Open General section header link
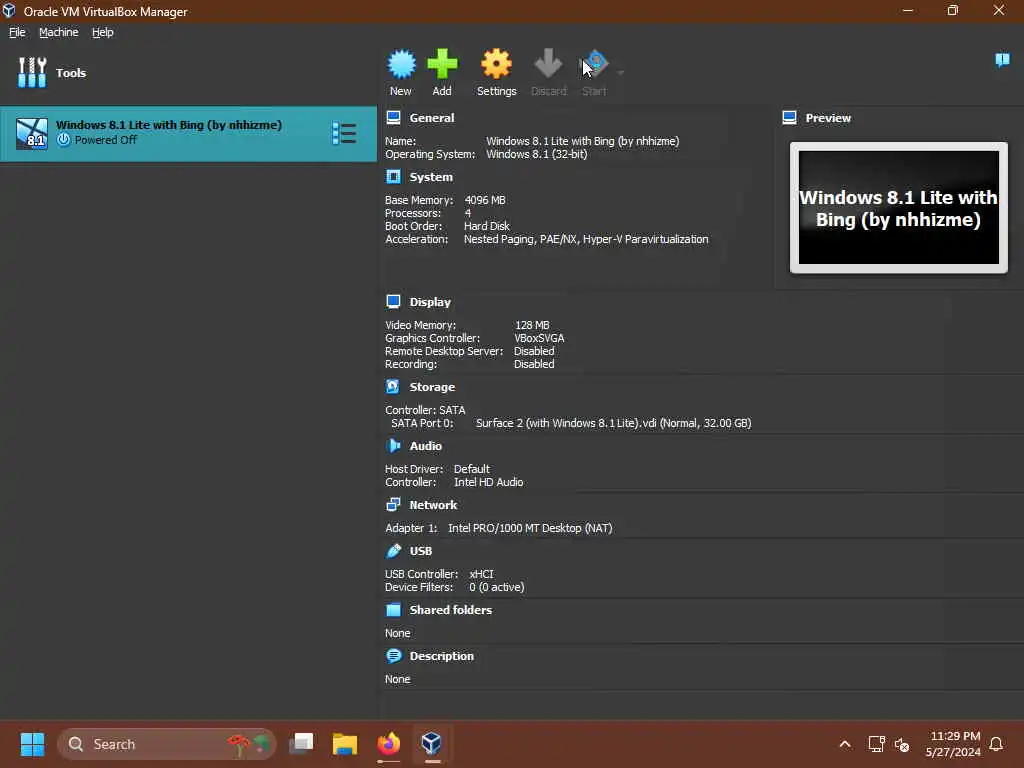Image resolution: width=1024 pixels, height=768 pixels. click(x=432, y=118)
